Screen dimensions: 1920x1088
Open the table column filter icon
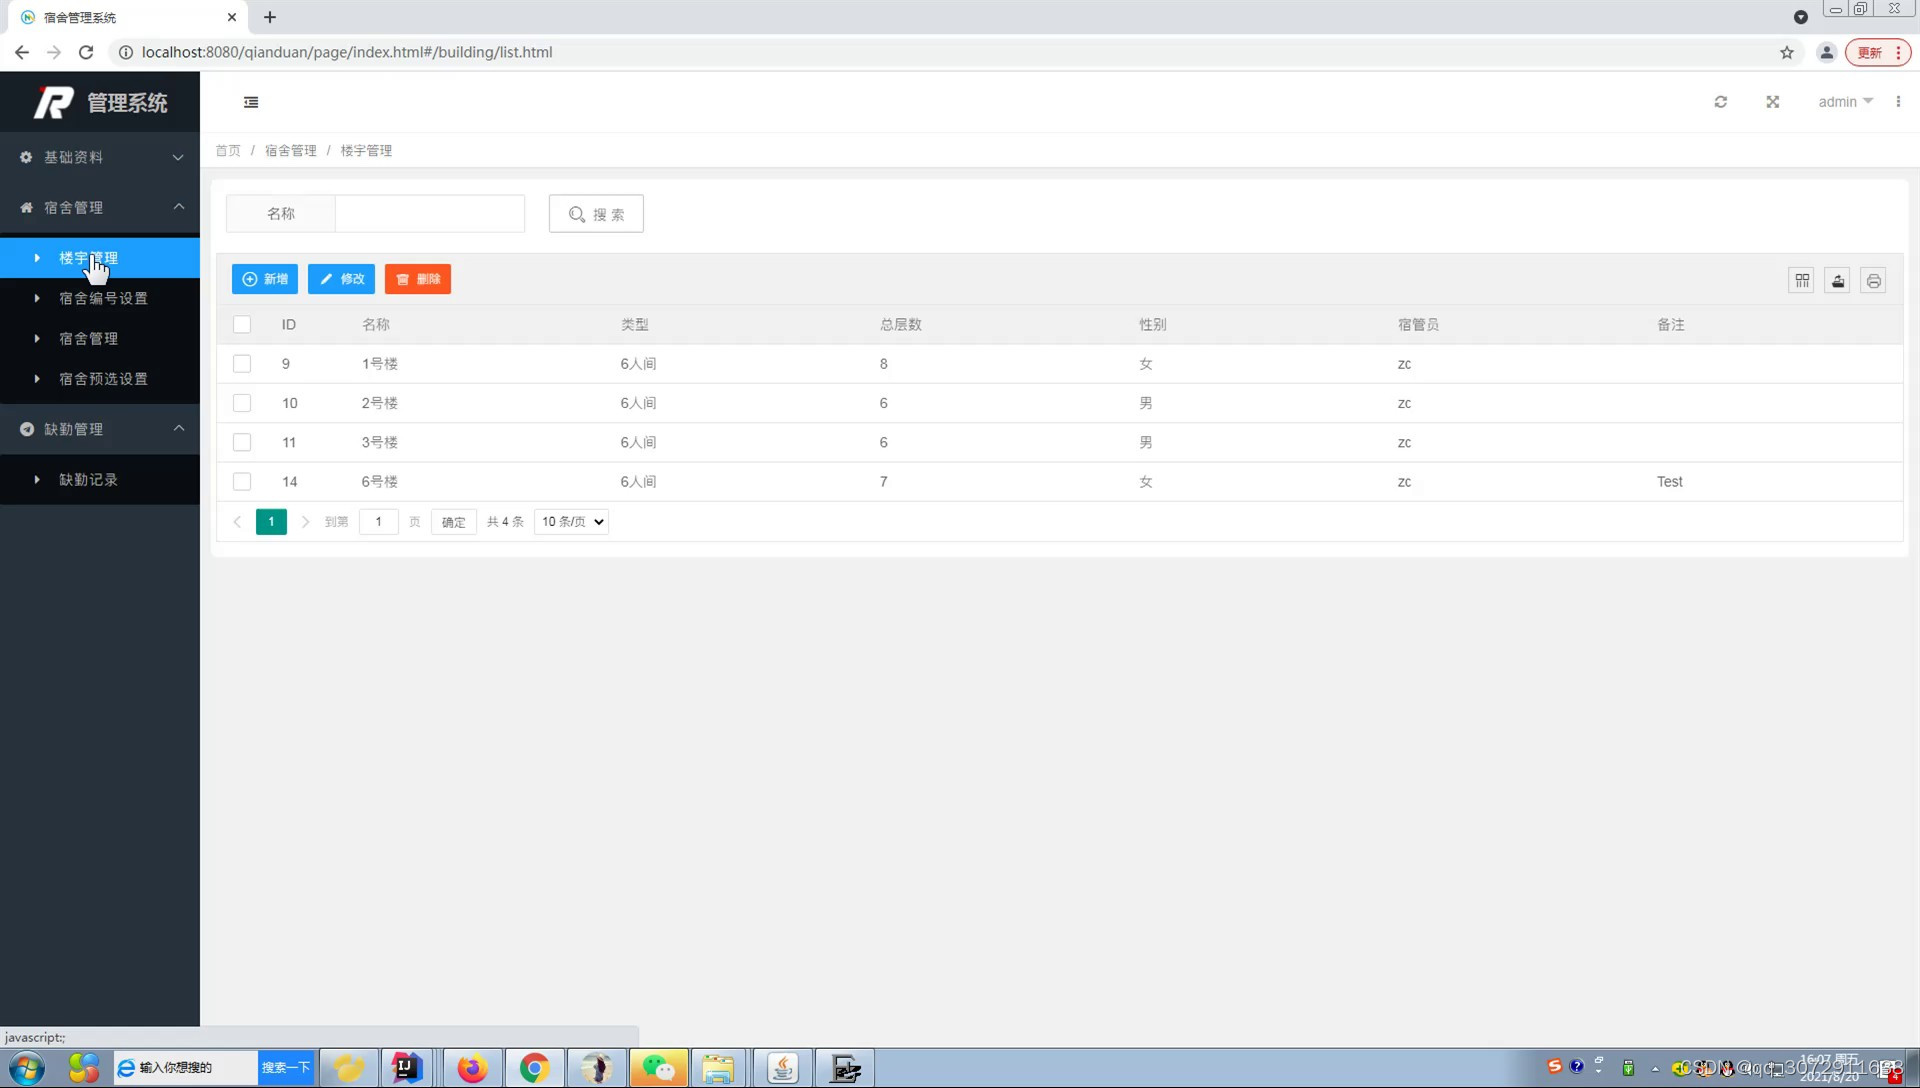point(1802,281)
